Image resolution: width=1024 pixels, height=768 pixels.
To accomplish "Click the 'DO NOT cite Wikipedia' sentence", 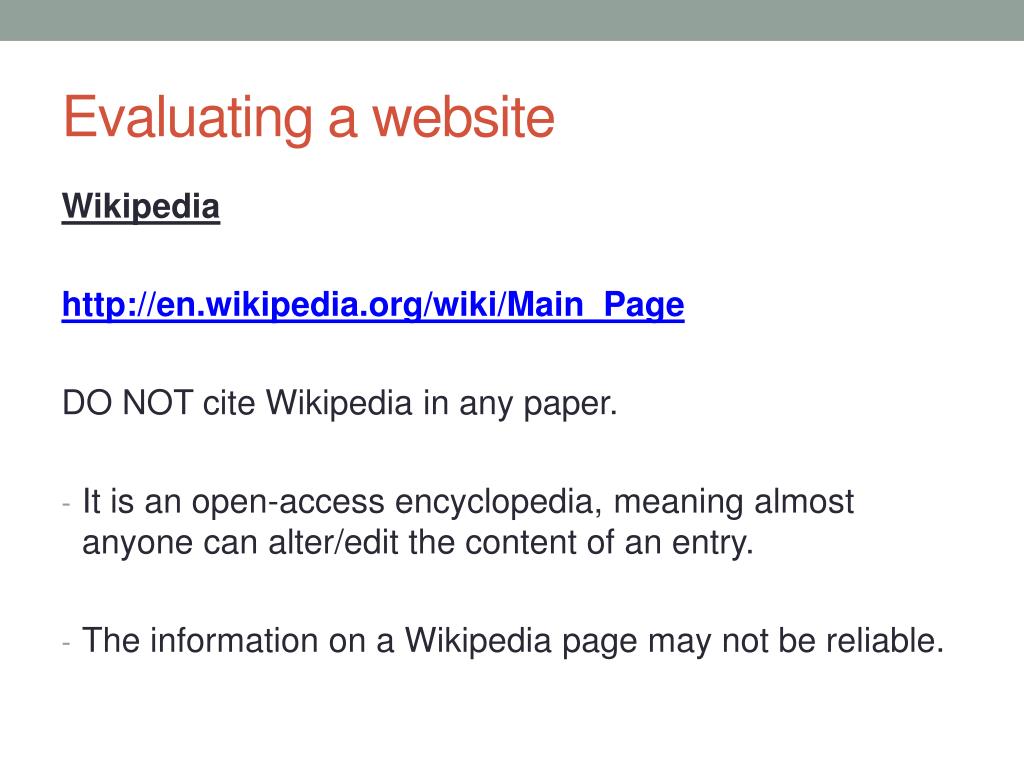I will (x=340, y=403).
